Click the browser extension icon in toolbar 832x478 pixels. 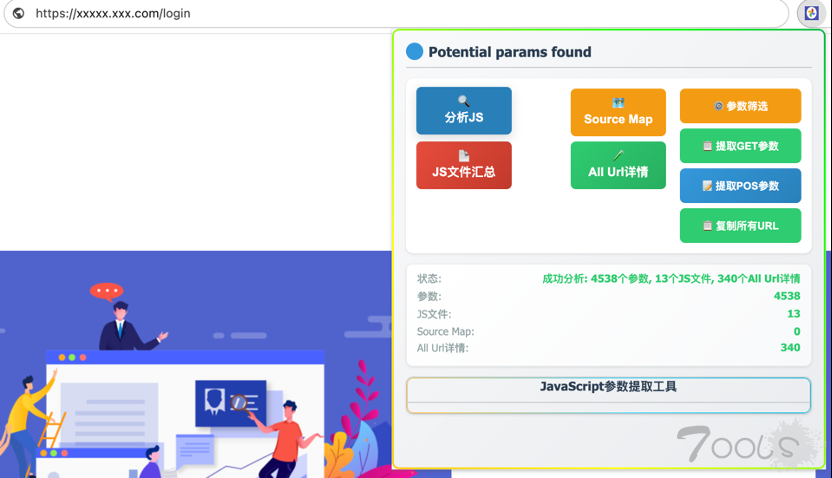tap(811, 13)
